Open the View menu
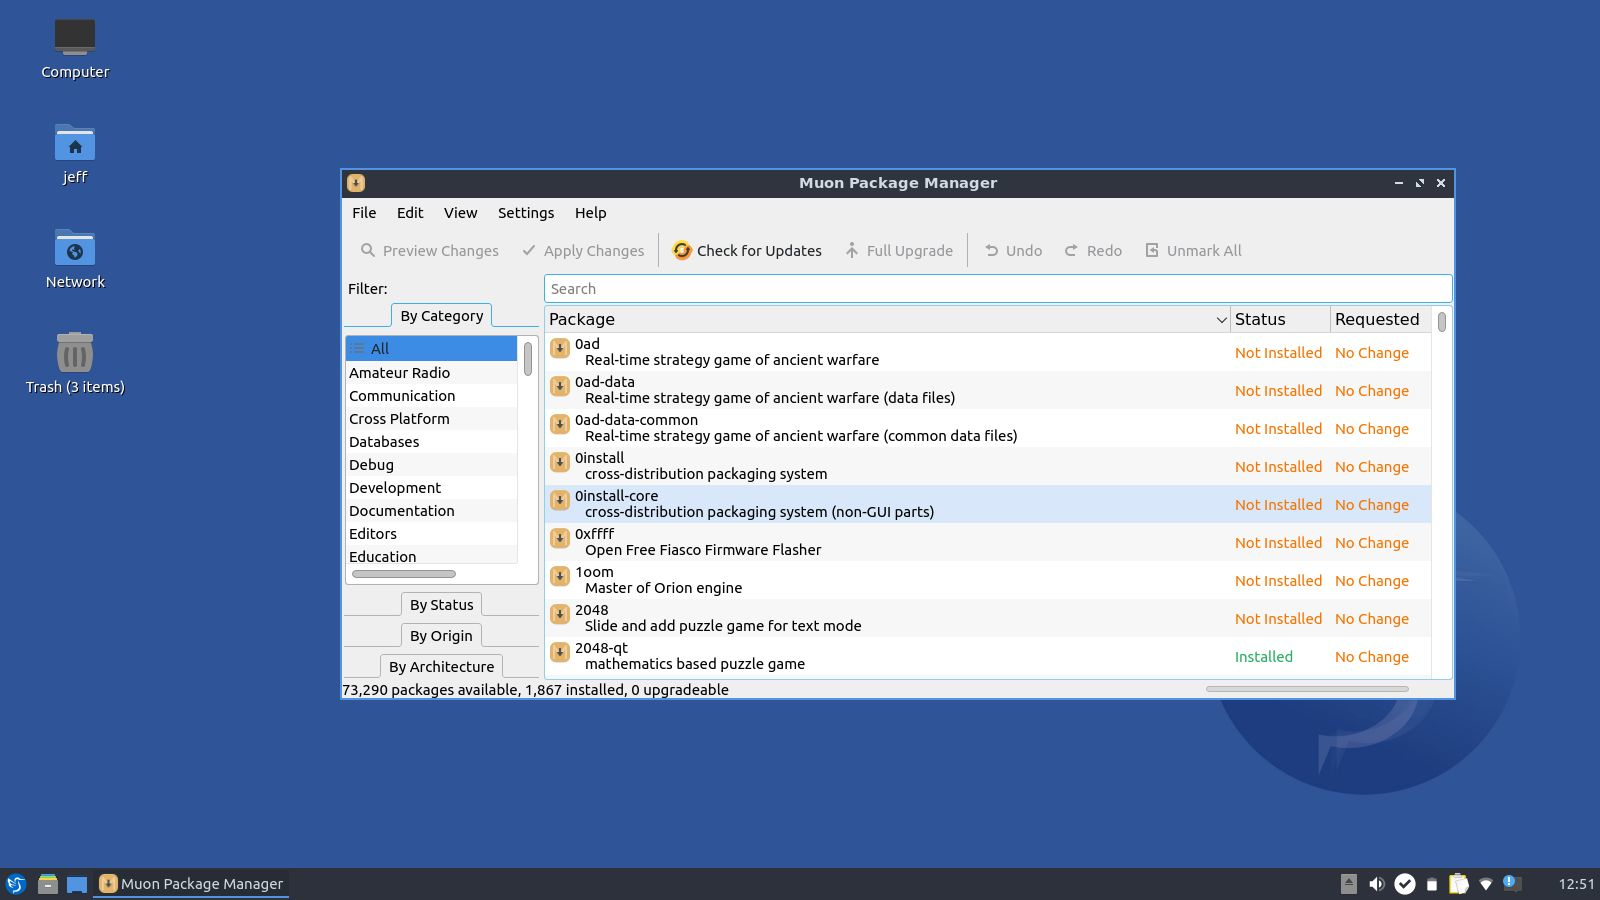The width and height of the screenshot is (1600, 900). [460, 213]
